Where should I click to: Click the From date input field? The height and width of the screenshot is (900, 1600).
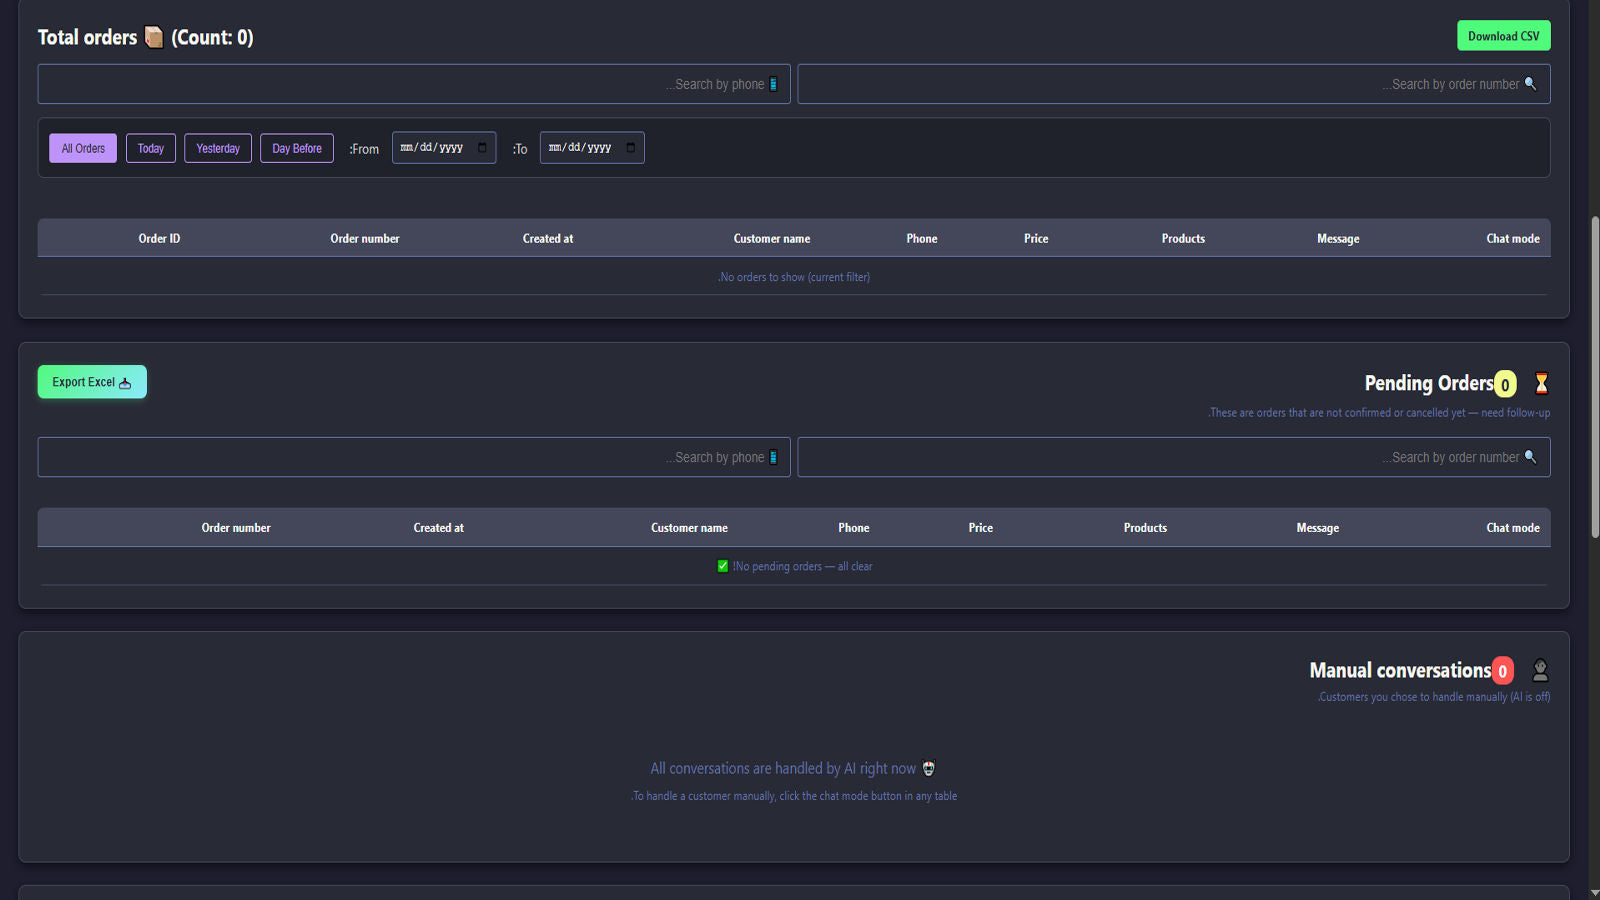(x=432, y=148)
